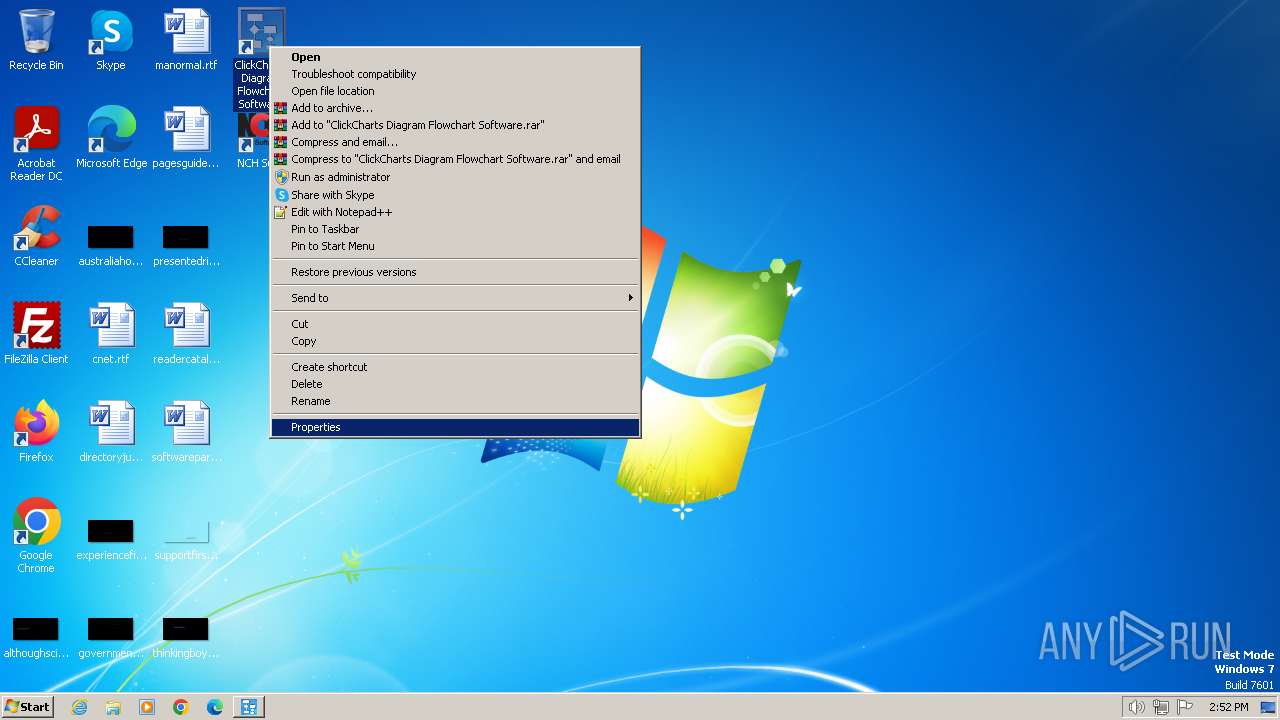Switch to ClickCharts taskbar button
This screenshot has width=1280, height=720.
tap(249, 707)
